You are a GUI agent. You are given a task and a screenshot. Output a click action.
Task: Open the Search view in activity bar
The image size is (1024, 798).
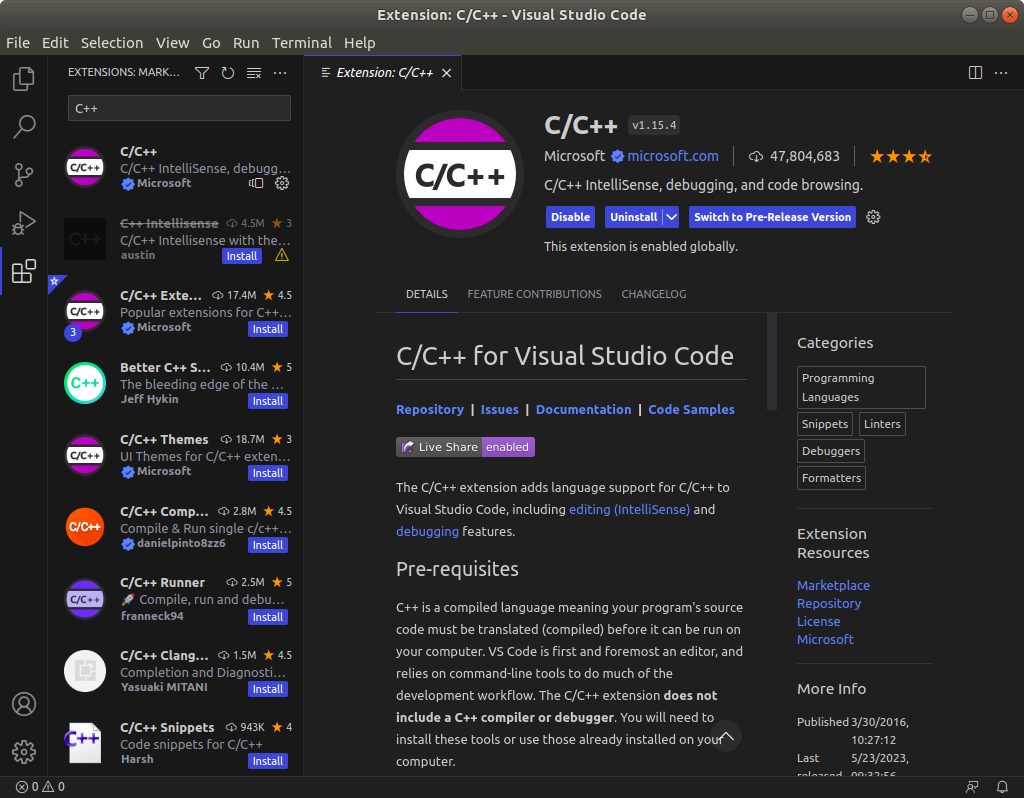click(x=24, y=127)
